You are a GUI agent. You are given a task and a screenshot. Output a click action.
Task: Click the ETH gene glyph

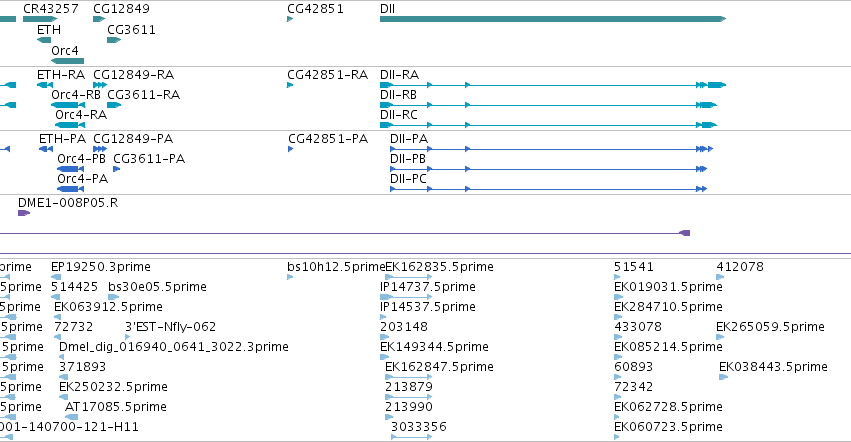[44, 40]
